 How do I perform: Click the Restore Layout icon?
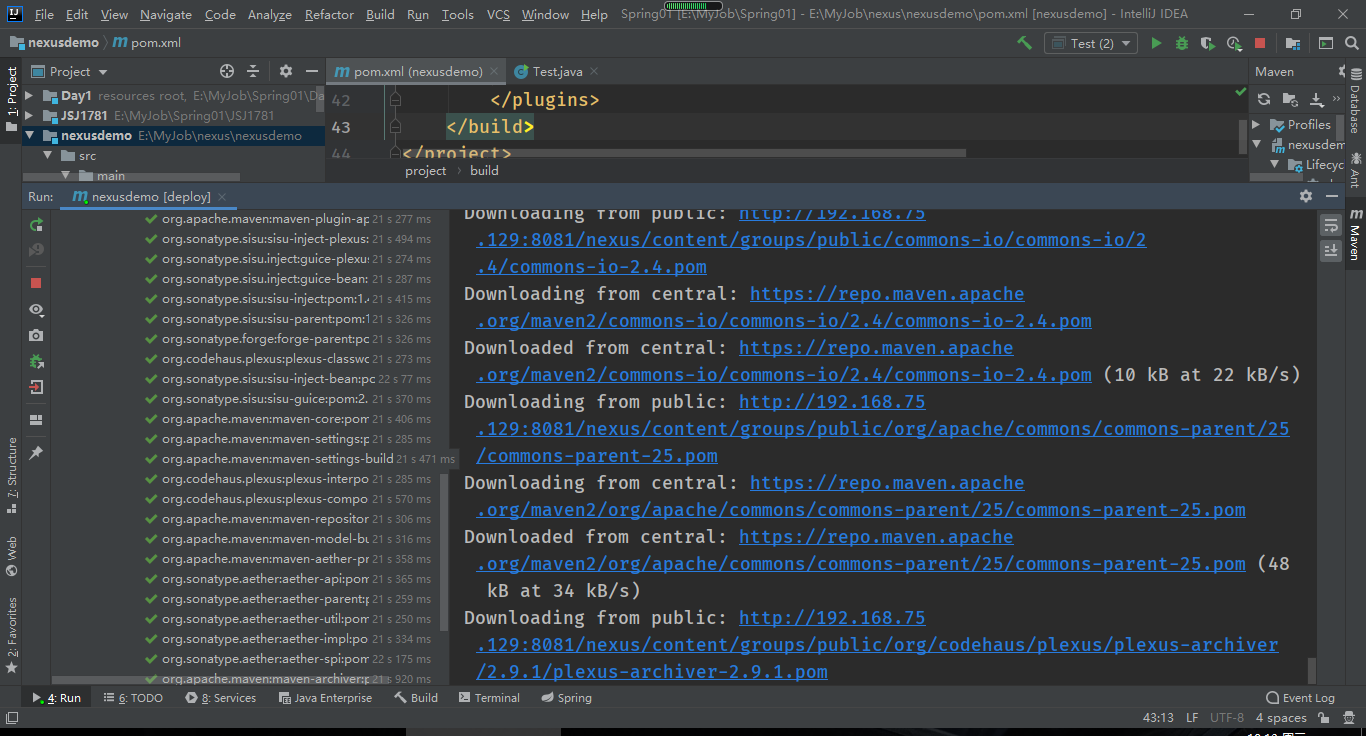[37, 420]
